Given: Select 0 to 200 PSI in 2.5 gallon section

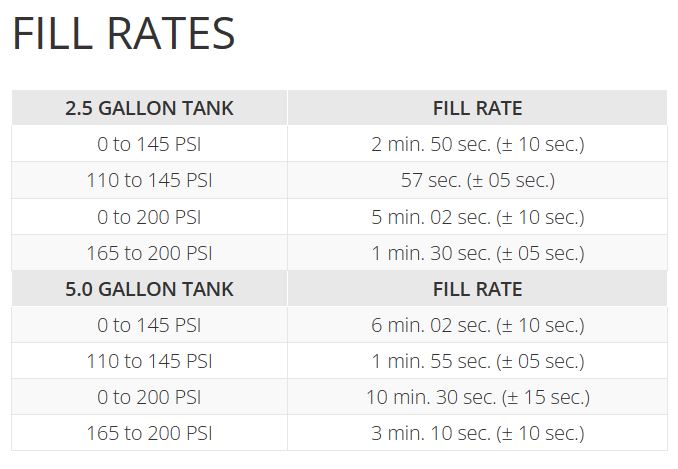Looking at the screenshot, I should [149, 217].
